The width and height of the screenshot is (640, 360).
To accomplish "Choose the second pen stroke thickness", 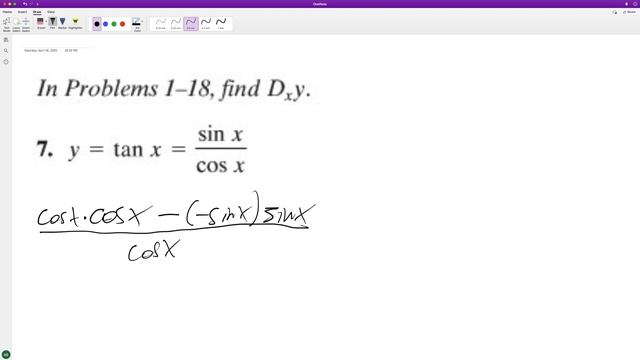I will coord(176,24).
